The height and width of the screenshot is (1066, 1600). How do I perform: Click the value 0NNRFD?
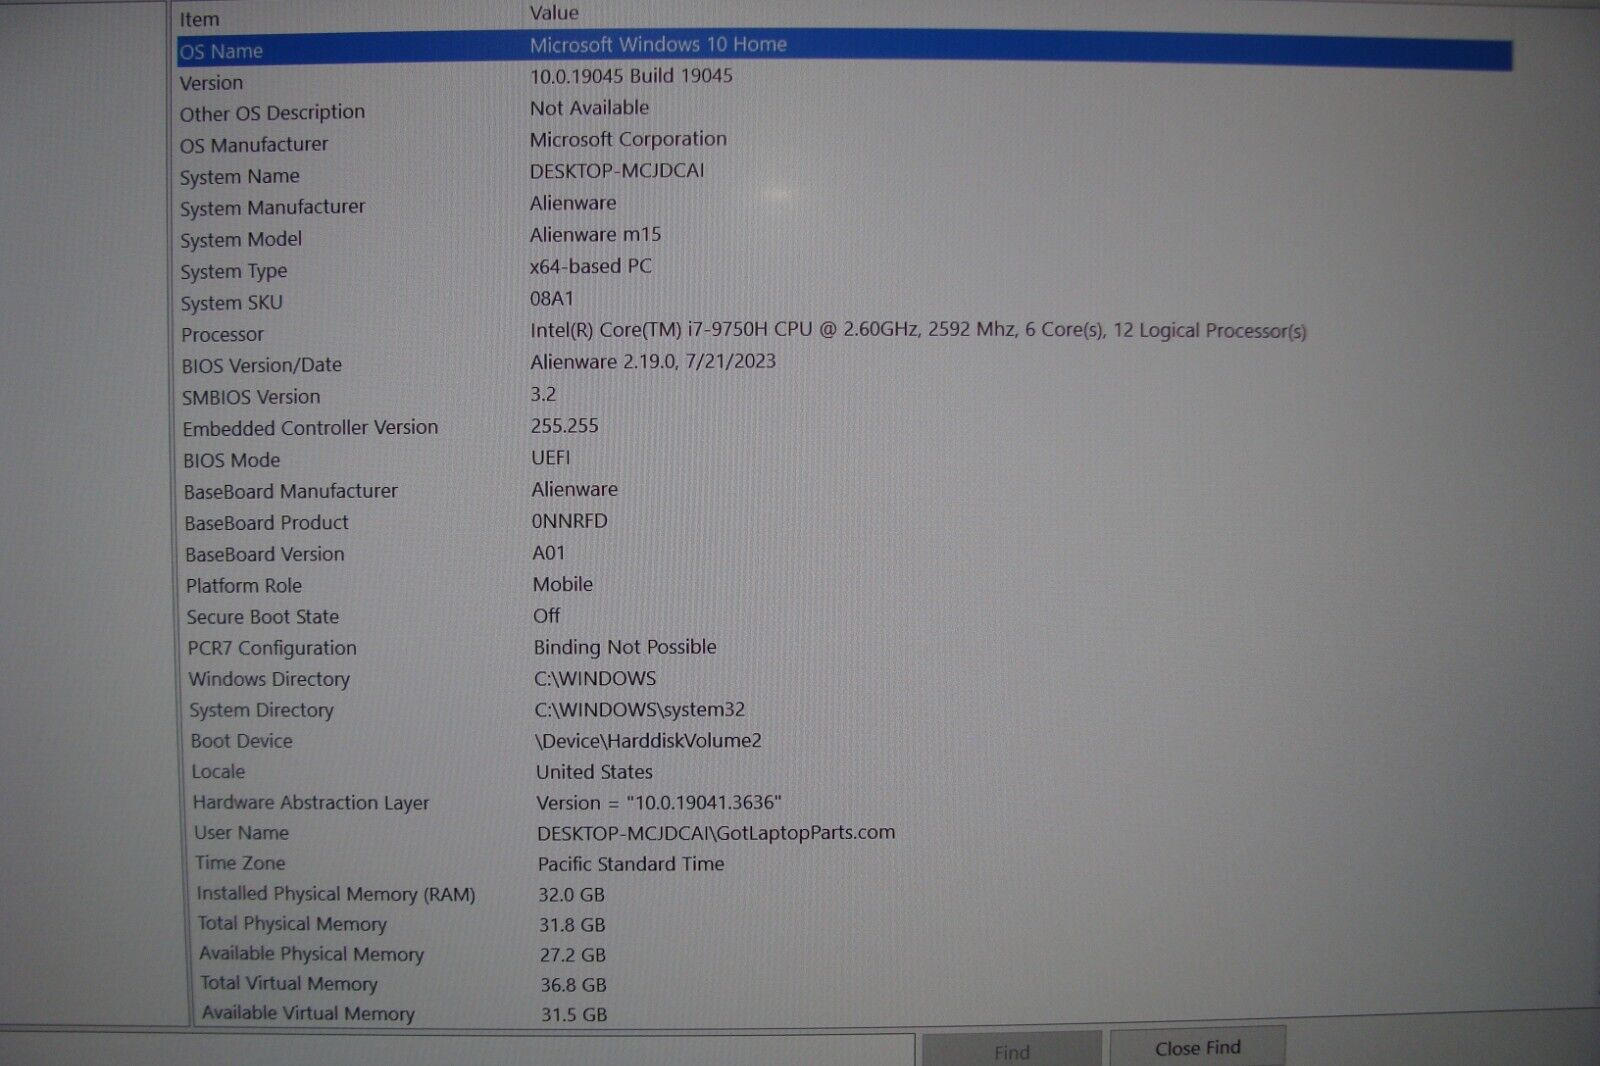point(569,521)
